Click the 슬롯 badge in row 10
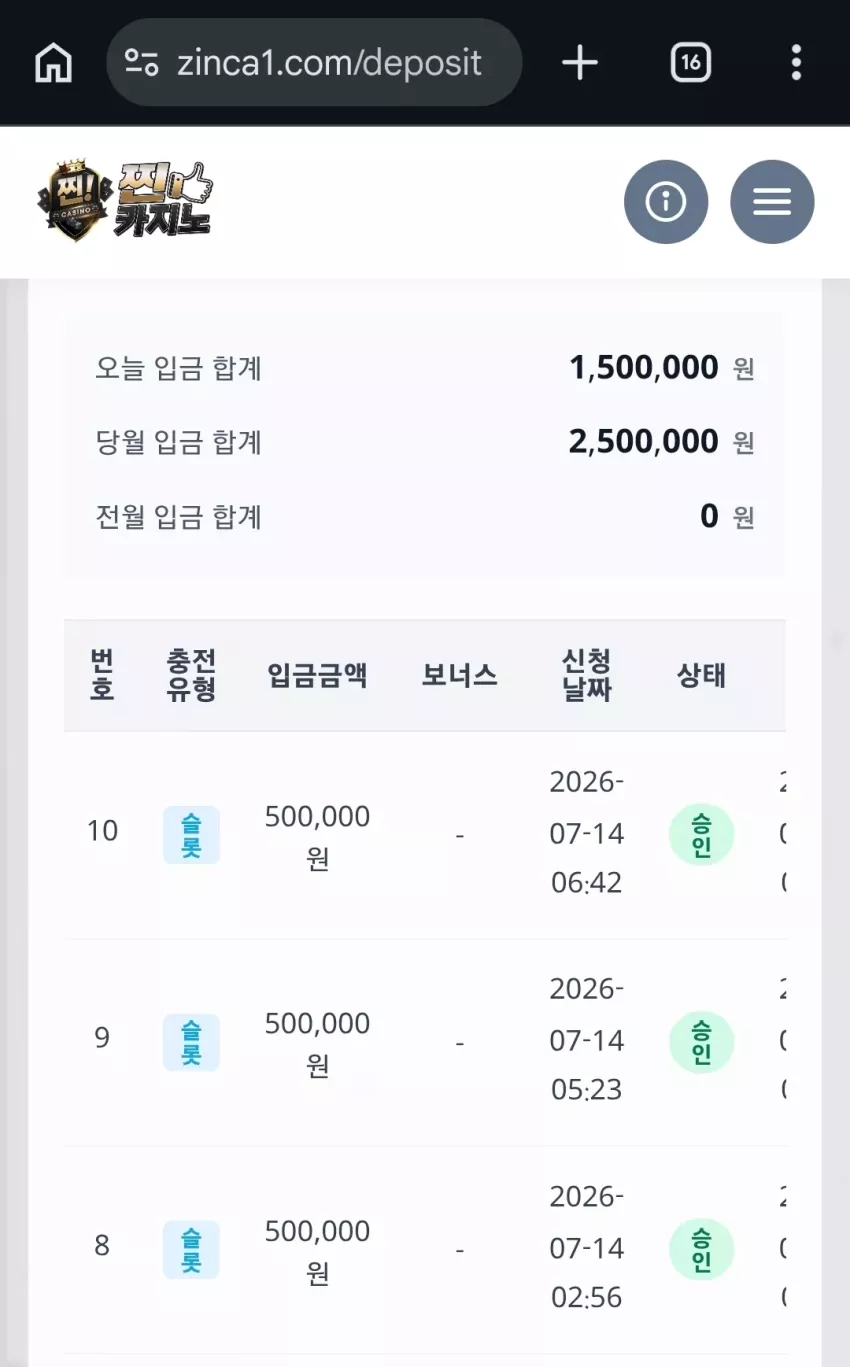The image size is (850, 1367). (x=191, y=835)
